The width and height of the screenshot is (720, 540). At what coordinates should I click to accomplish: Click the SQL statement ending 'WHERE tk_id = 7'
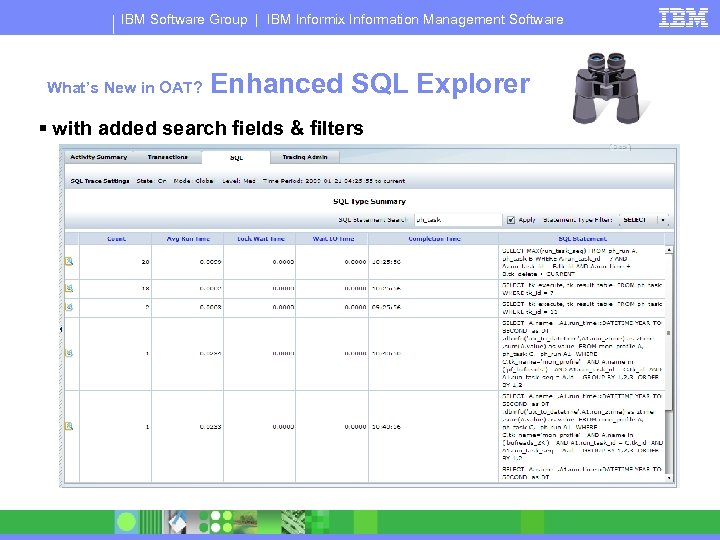582,289
